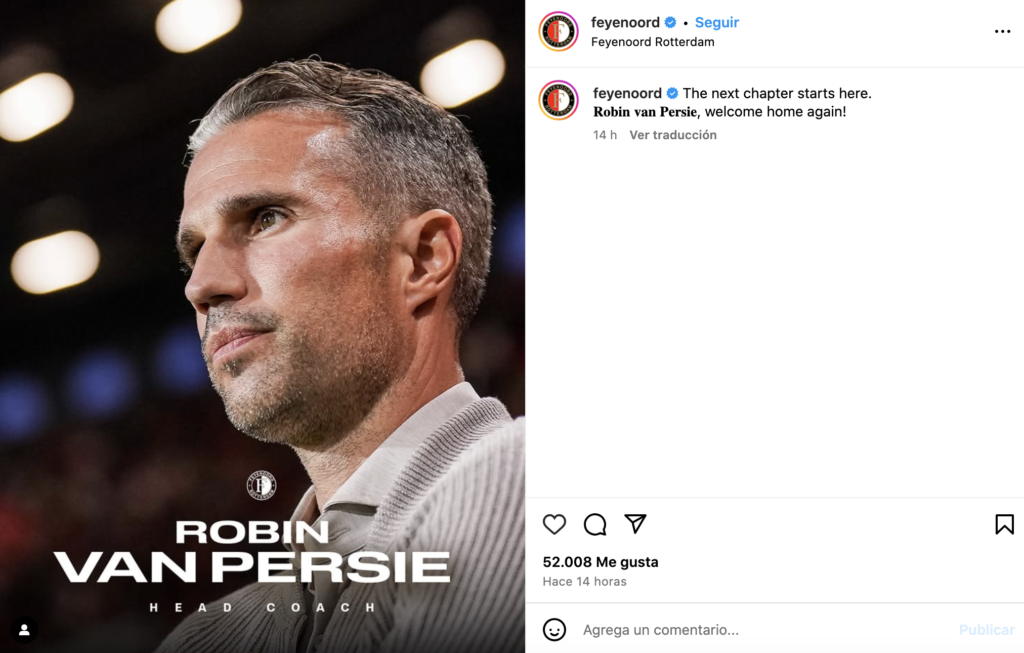Open Feyenoord Rotterdam location link
Viewport: 1024px width, 653px height.
[652, 42]
